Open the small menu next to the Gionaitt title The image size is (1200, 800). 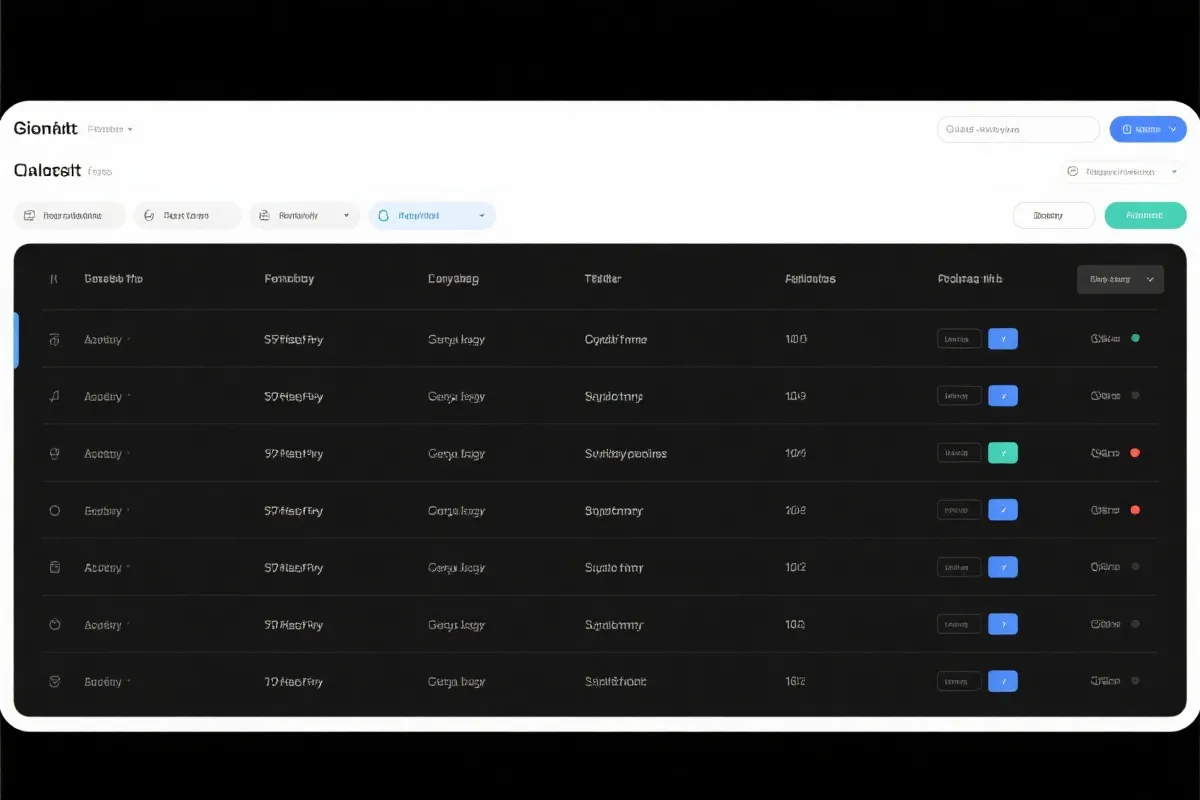pos(130,129)
